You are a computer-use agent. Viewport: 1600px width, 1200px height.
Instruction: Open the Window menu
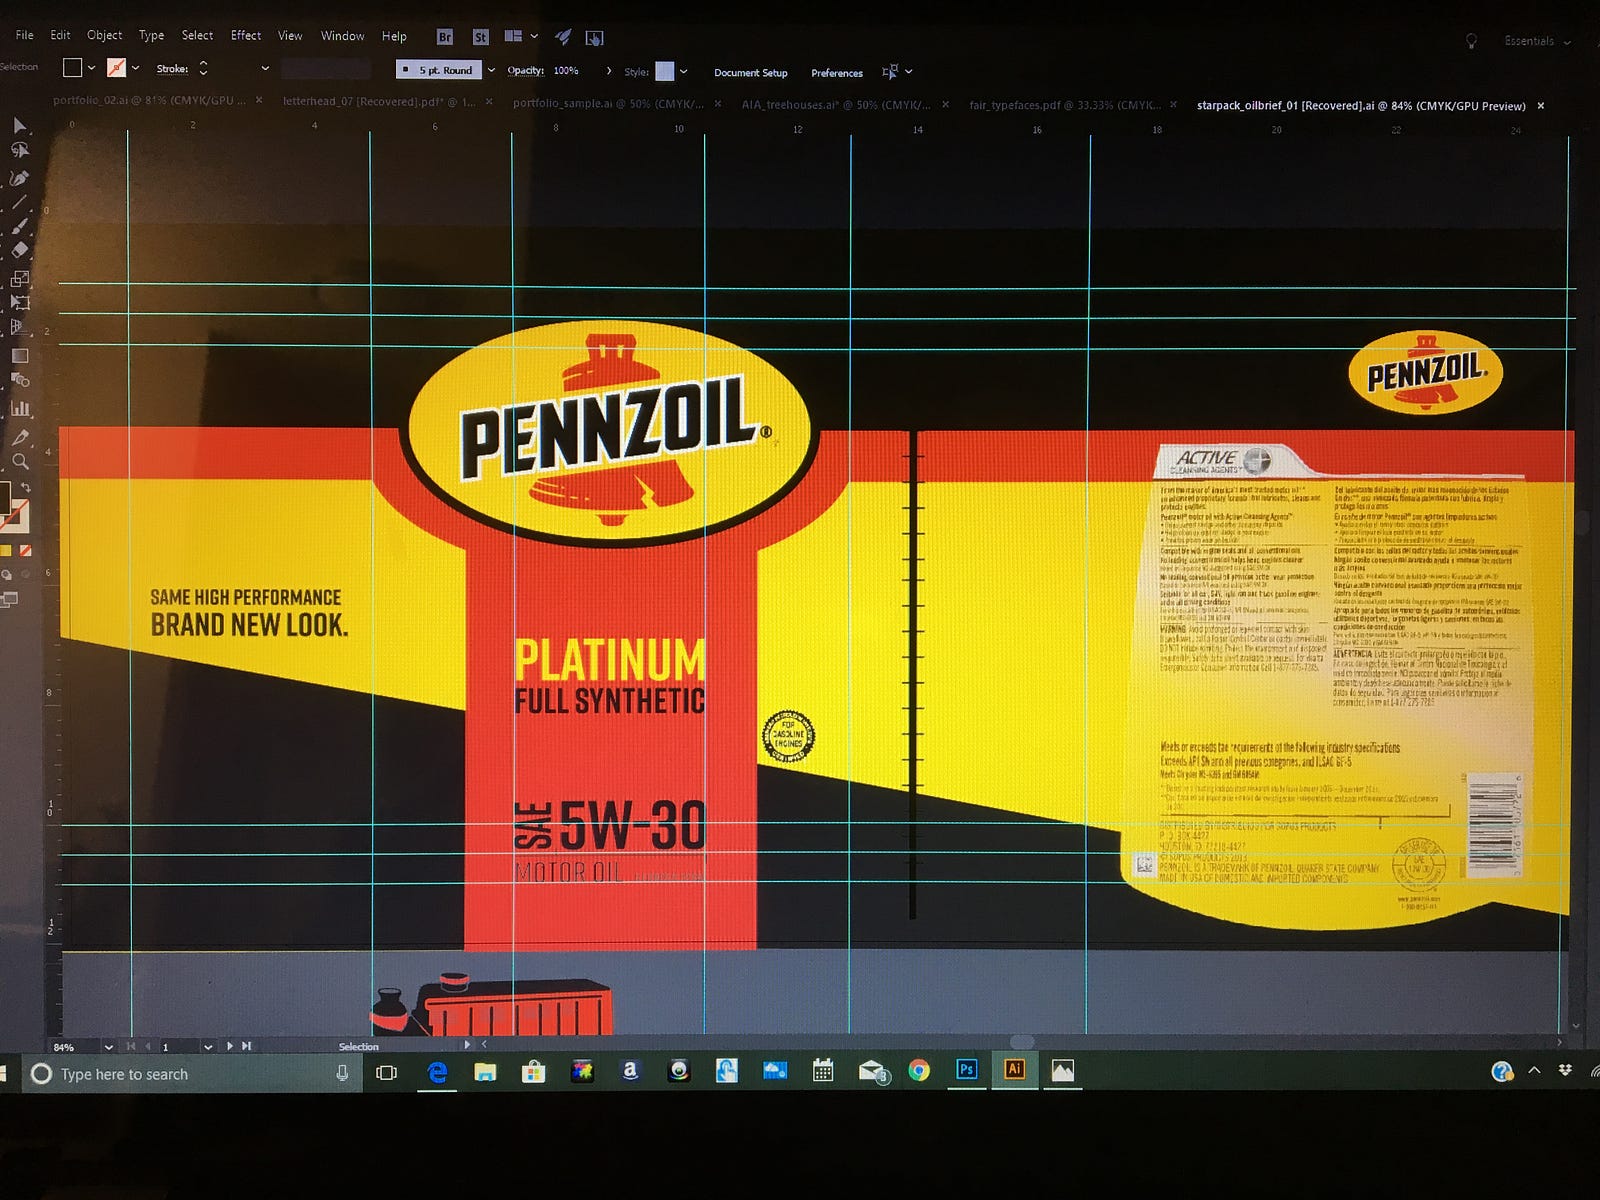point(342,35)
